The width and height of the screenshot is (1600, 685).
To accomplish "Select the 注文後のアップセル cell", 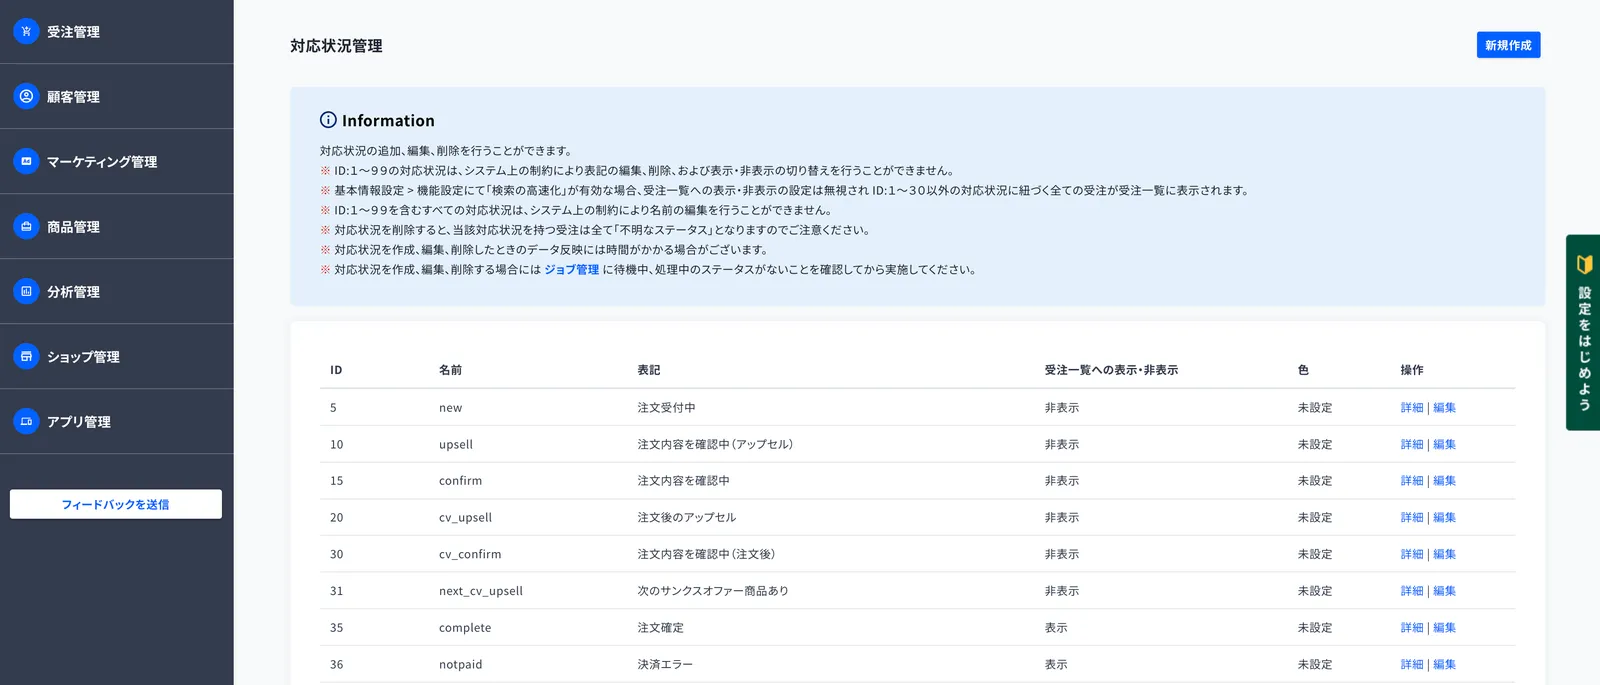I will click(x=687, y=518).
